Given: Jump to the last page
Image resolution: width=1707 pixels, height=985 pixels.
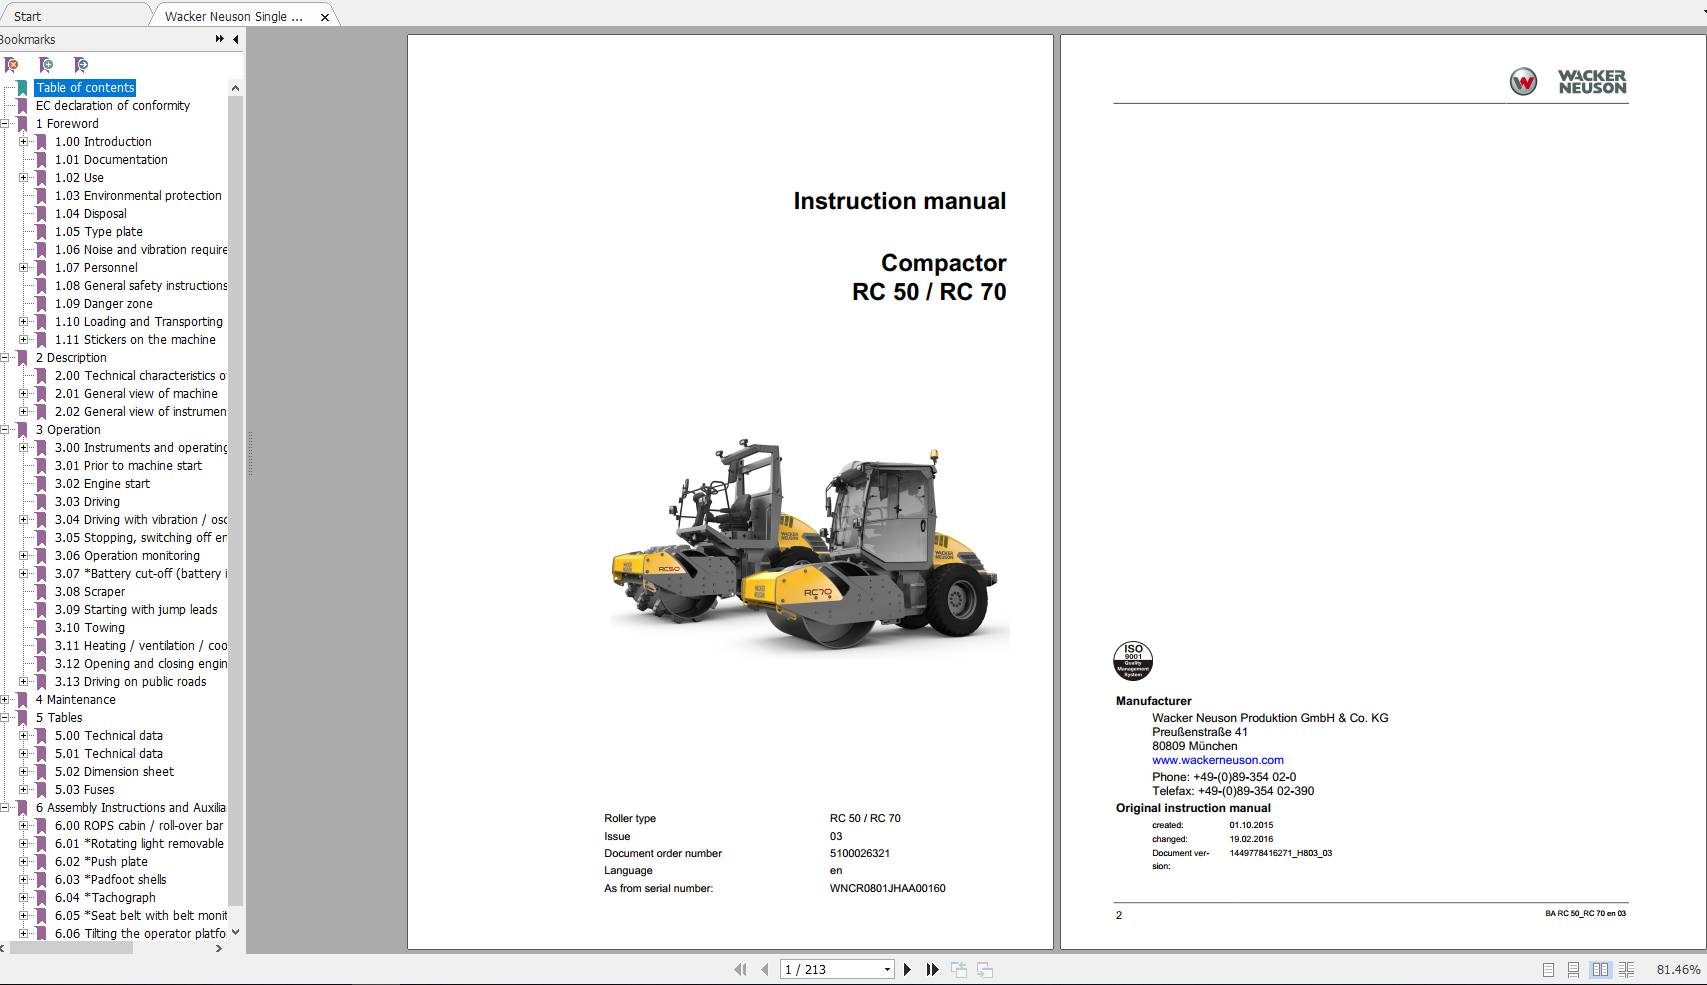Looking at the screenshot, I should point(932,969).
